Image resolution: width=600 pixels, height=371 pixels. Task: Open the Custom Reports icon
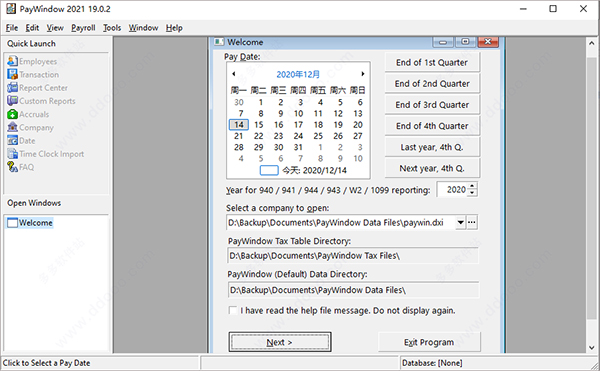coord(13,101)
